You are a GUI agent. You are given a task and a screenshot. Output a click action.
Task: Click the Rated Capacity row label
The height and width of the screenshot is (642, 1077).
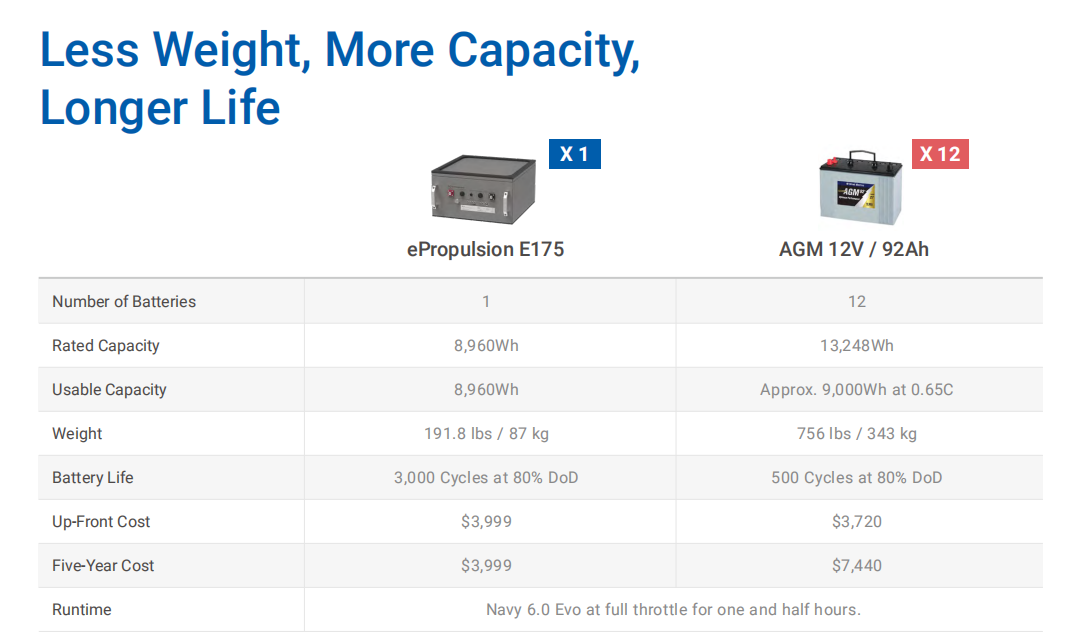(x=106, y=345)
